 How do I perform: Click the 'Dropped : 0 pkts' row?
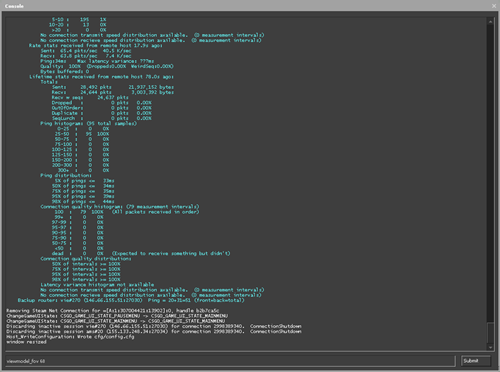[x=102, y=103]
